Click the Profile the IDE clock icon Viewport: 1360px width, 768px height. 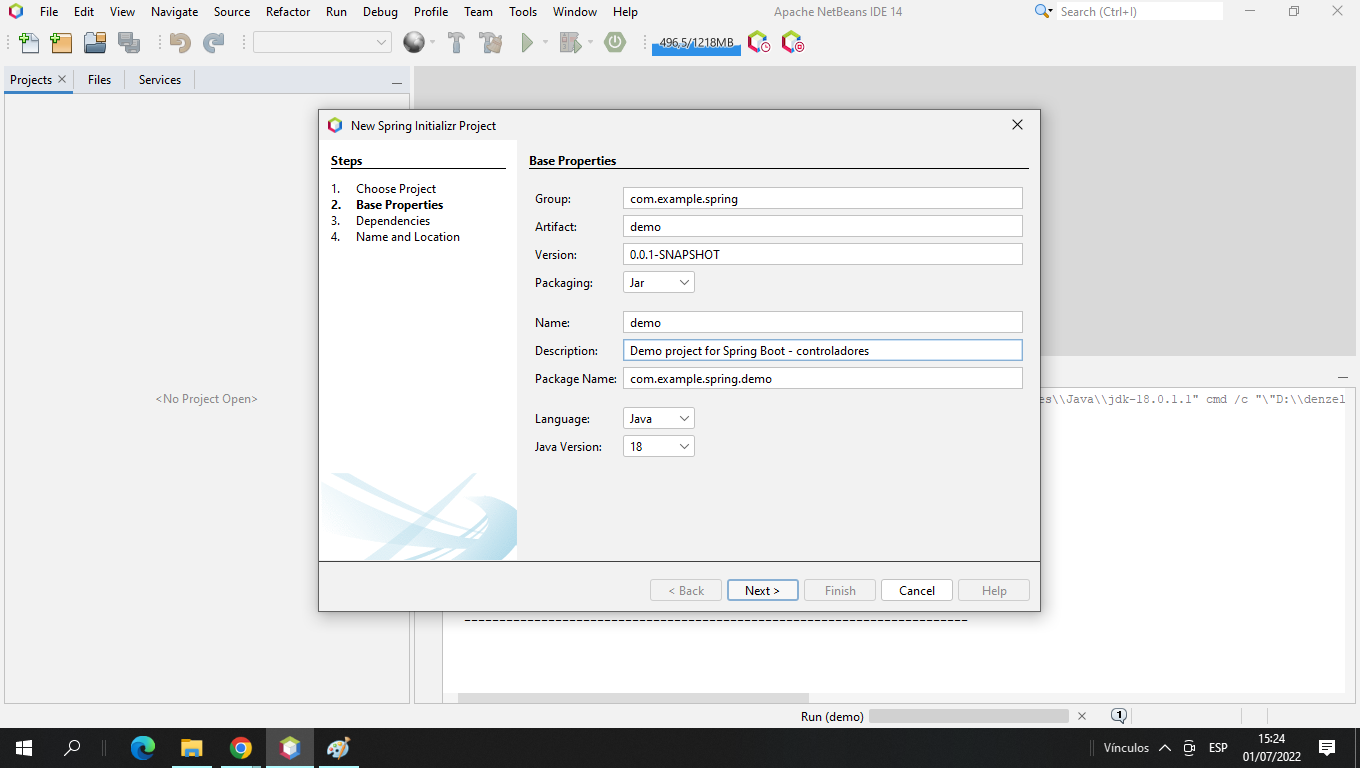pyautogui.click(x=759, y=43)
